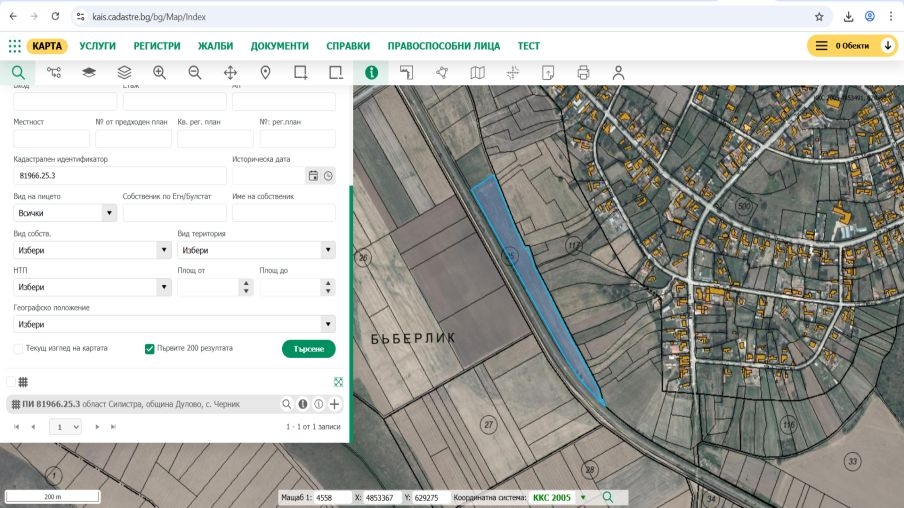Viewport: 904px width, 508px height.
Task: Click the print map icon
Action: pyautogui.click(x=583, y=72)
